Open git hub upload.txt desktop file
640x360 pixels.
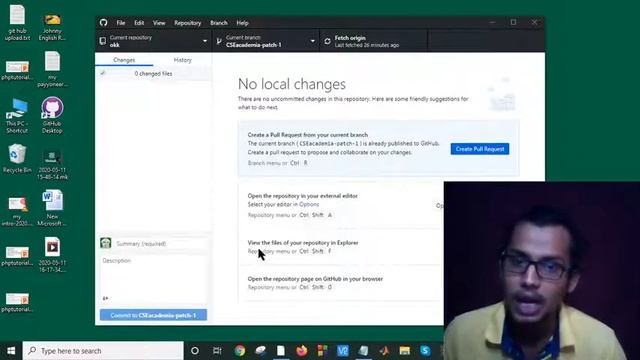click(17, 23)
